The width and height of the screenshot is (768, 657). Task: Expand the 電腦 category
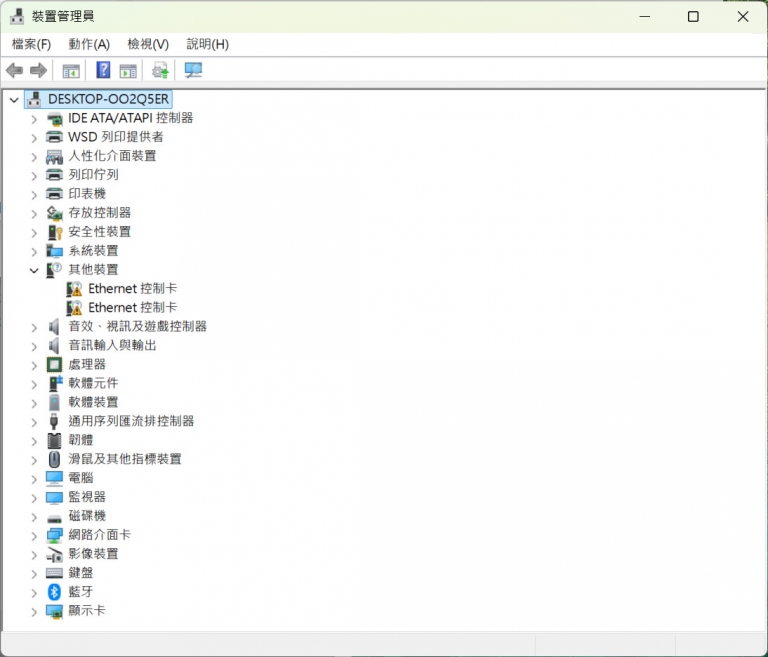point(34,479)
